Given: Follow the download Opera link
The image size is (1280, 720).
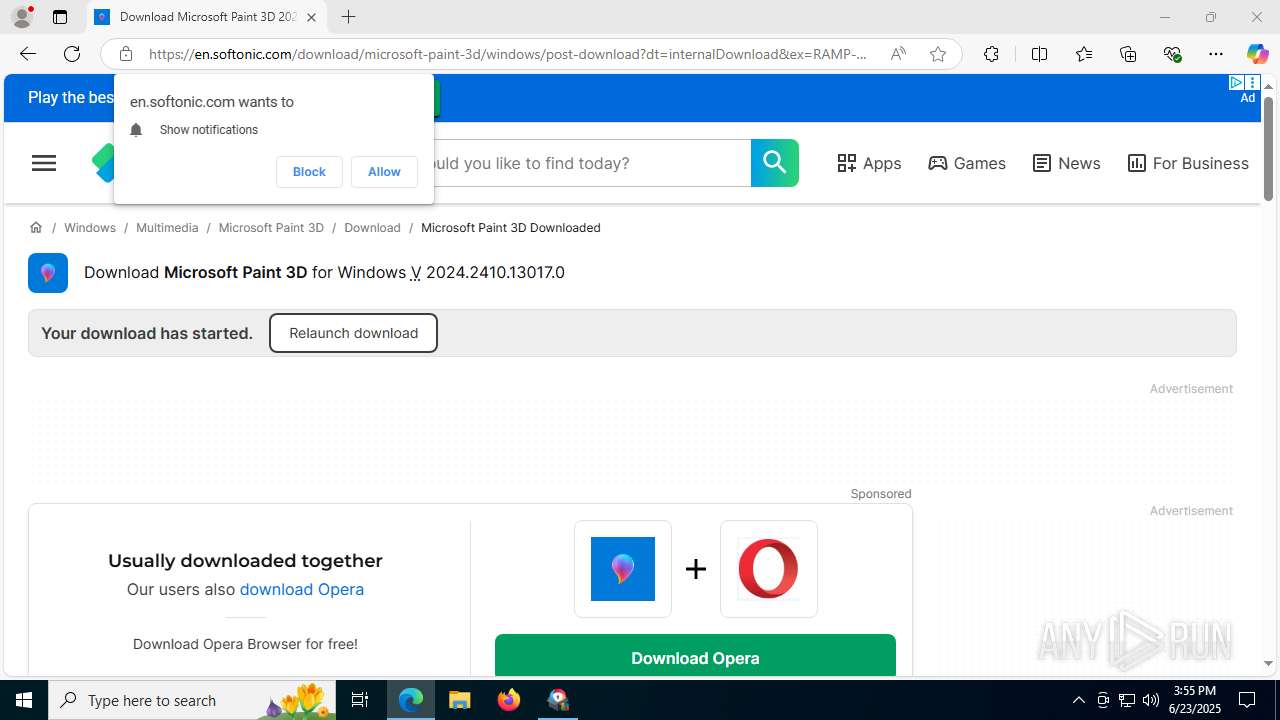Looking at the screenshot, I should 301,589.
